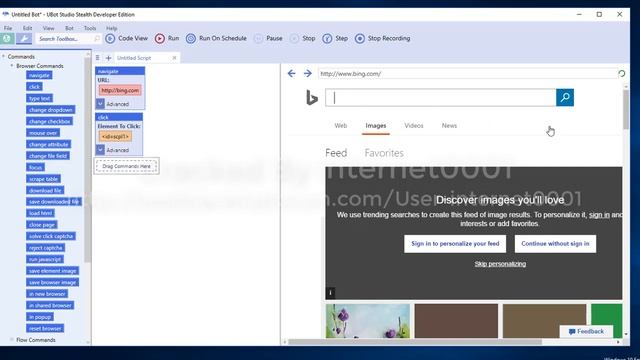
Task: Click the Pause button
Action: tap(268, 38)
